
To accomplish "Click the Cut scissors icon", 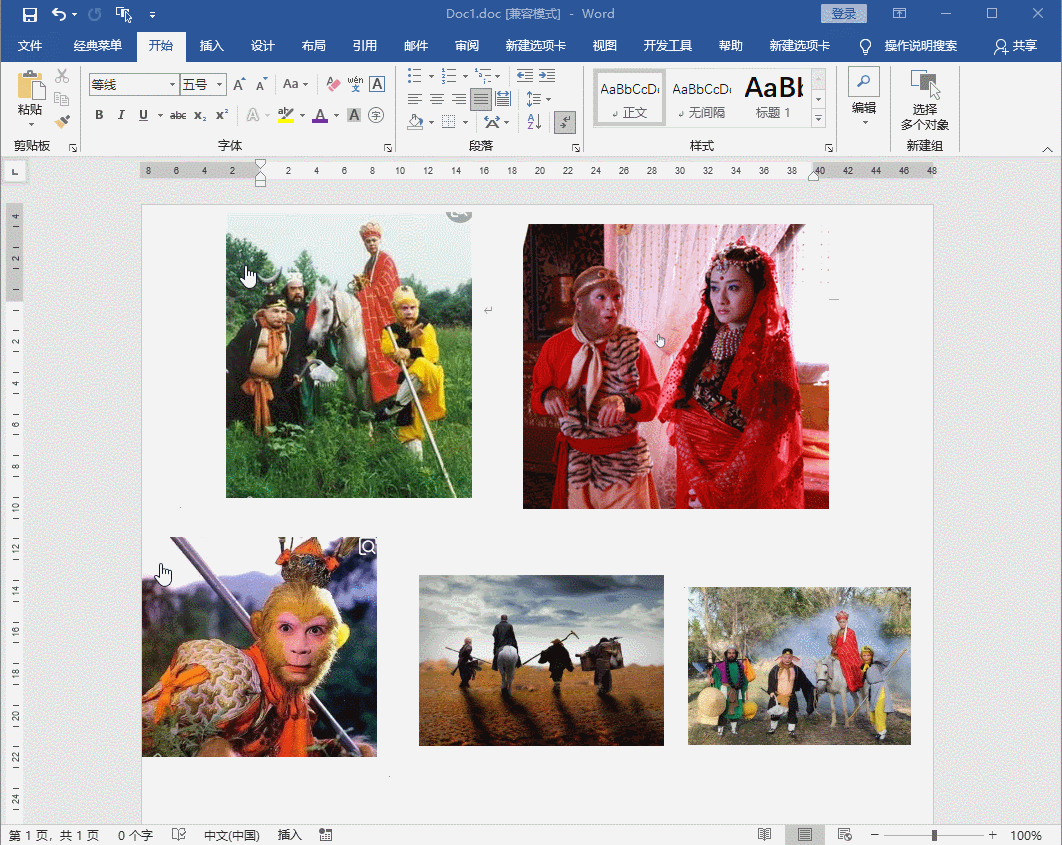I will tap(62, 75).
